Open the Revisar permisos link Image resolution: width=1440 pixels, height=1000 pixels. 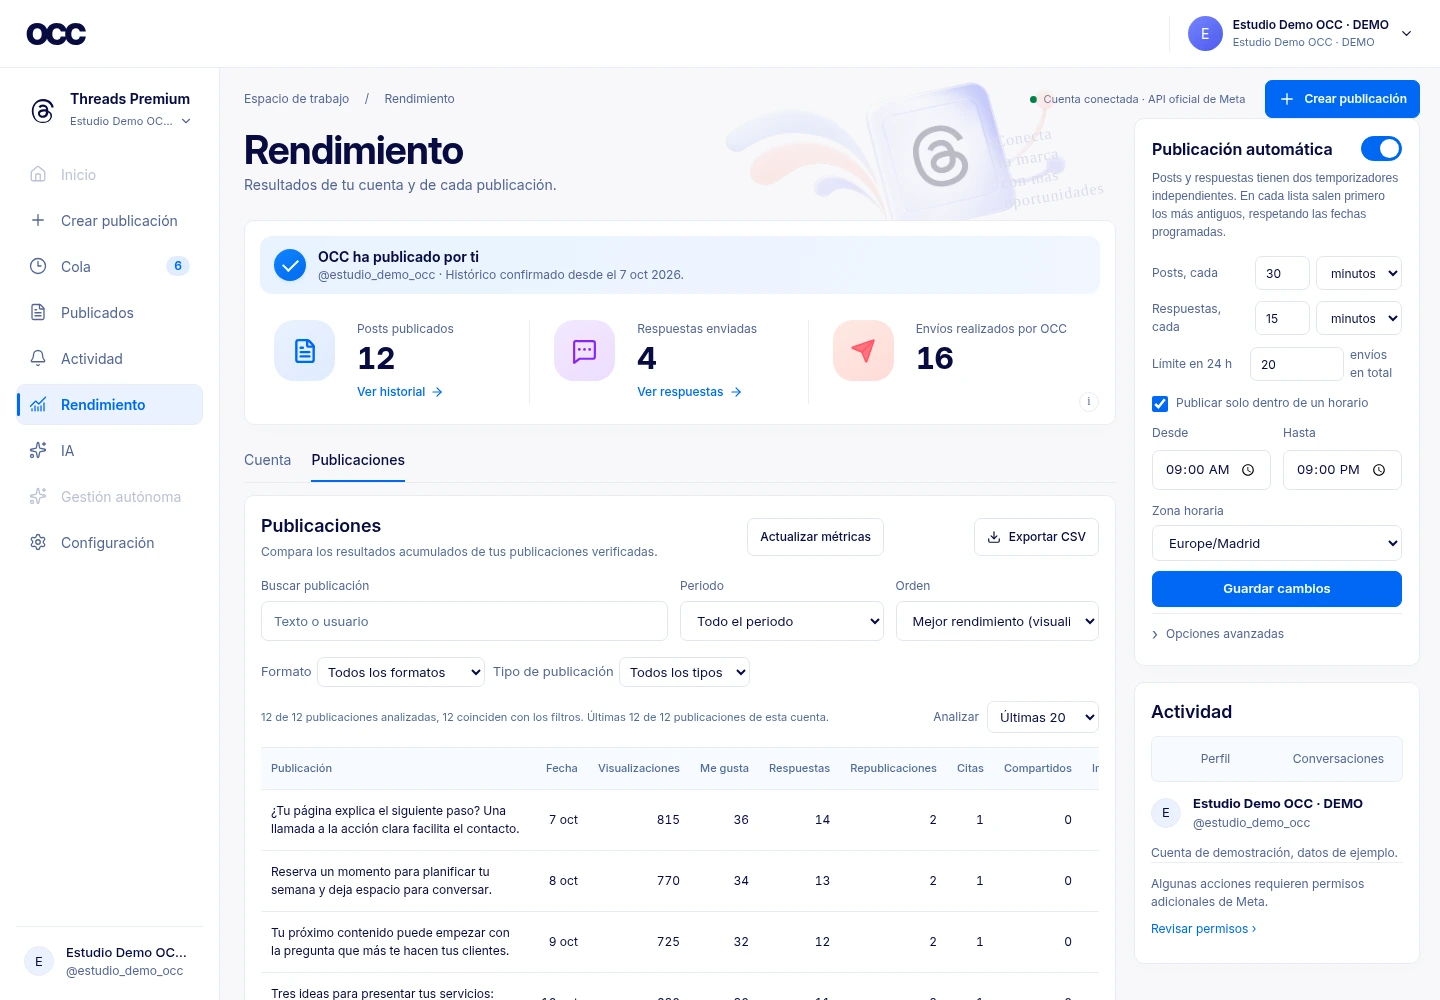coord(1204,929)
